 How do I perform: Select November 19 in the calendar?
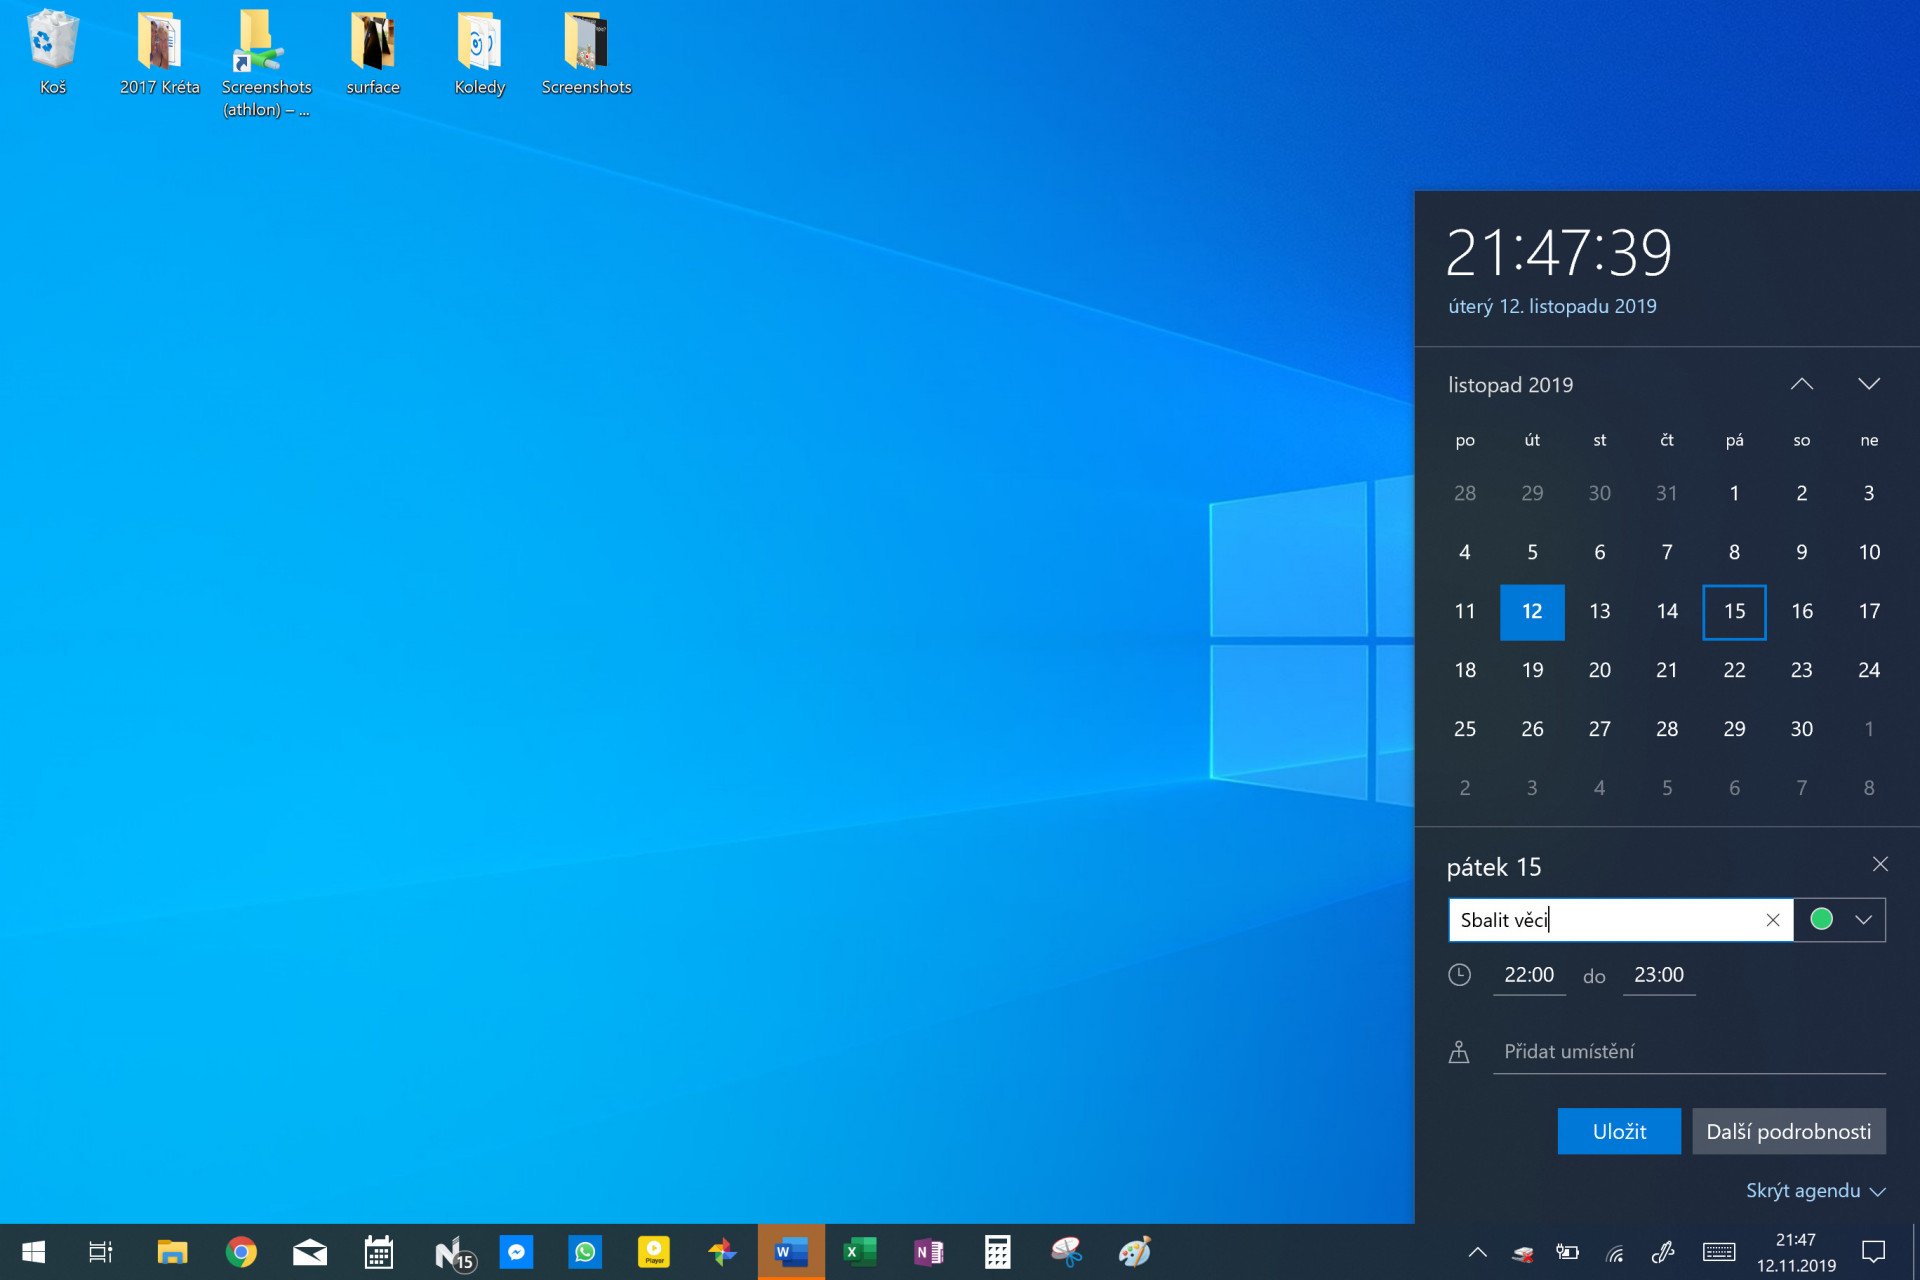pos(1532,670)
